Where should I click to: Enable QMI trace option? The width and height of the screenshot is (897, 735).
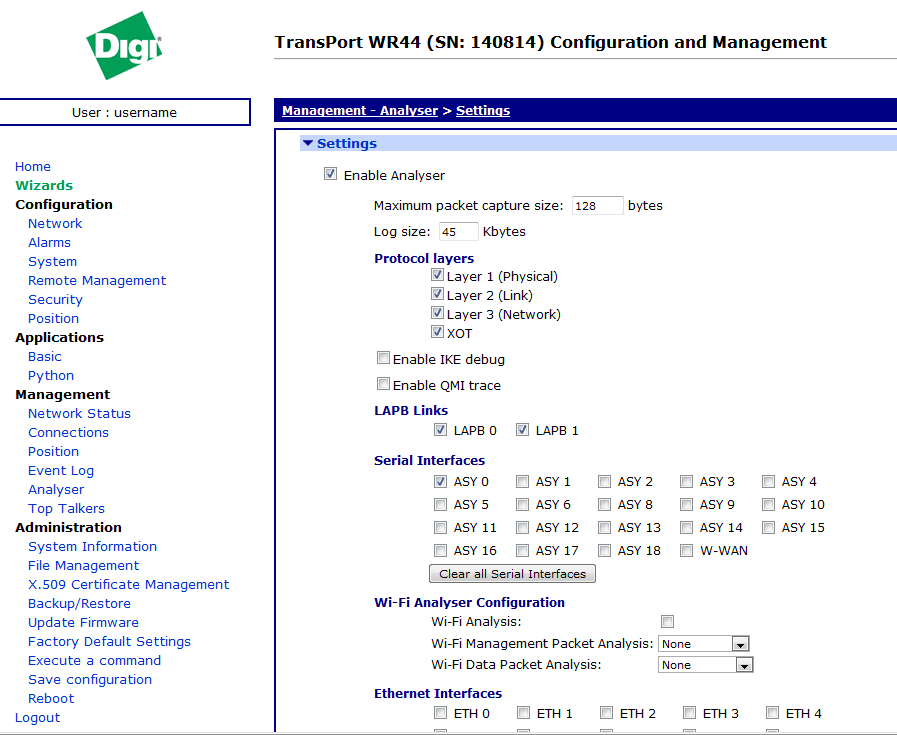[383, 384]
